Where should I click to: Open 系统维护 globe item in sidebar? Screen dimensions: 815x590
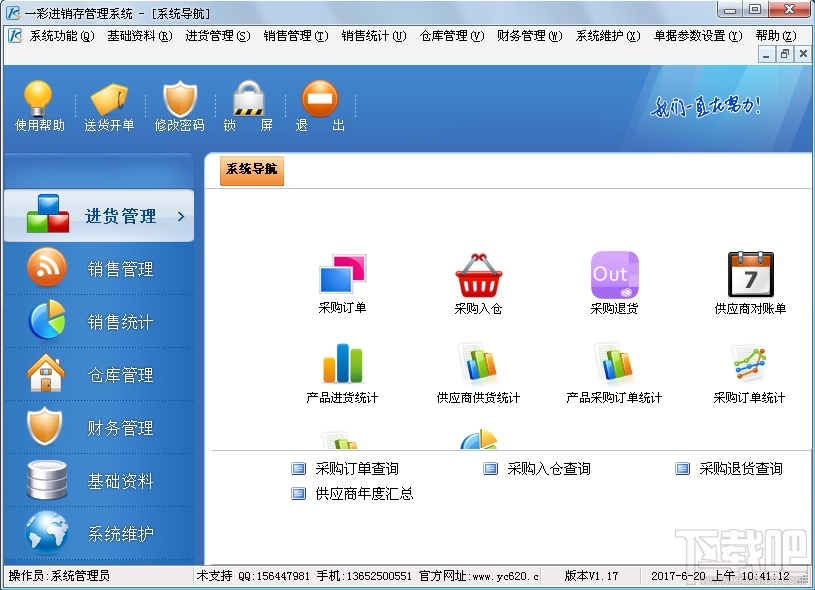point(99,534)
